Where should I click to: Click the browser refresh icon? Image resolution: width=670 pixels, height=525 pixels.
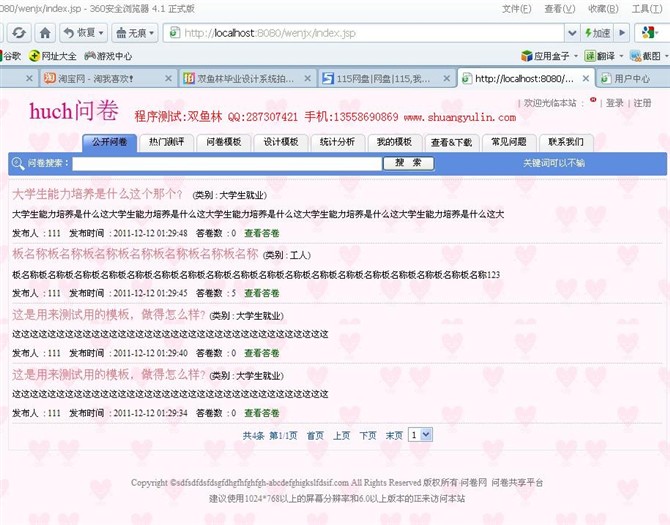(x=19, y=33)
